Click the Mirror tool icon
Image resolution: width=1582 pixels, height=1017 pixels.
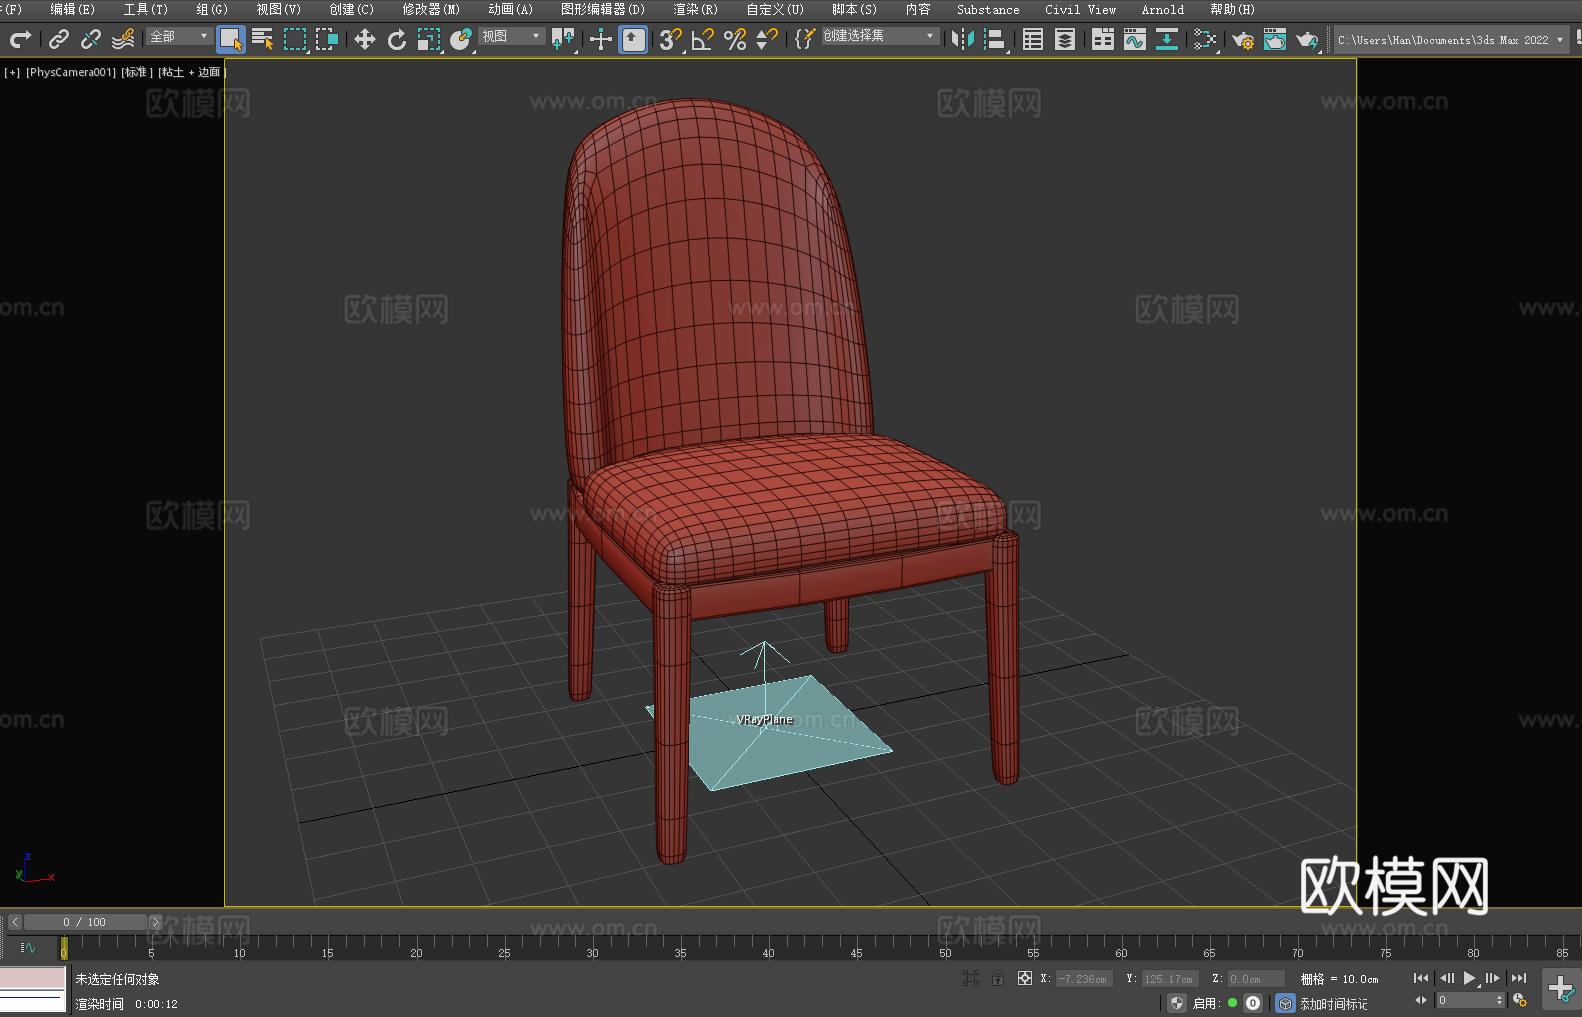[963, 39]
